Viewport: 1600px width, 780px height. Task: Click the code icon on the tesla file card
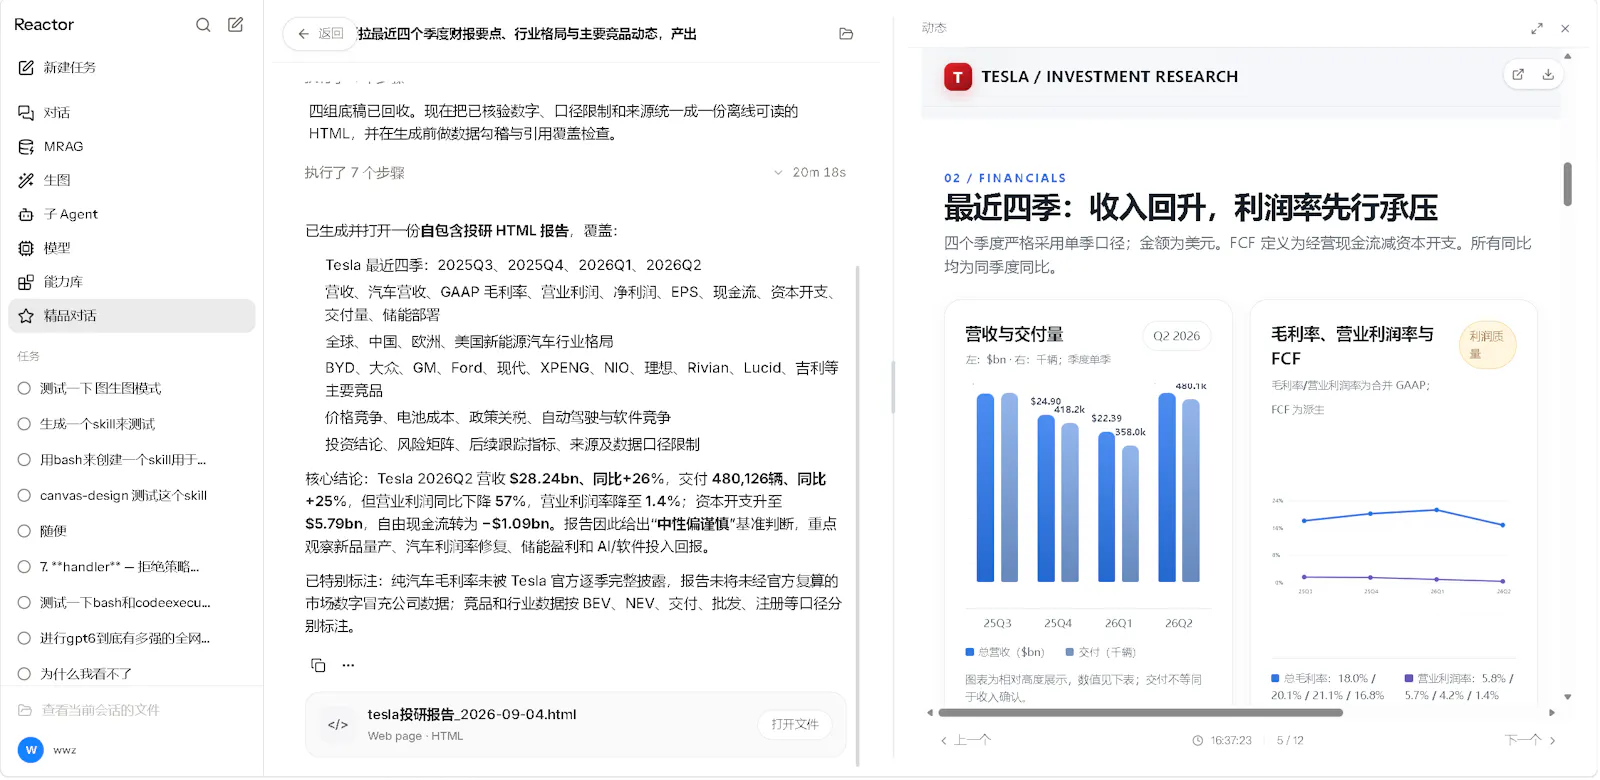[x=338, y=725]
